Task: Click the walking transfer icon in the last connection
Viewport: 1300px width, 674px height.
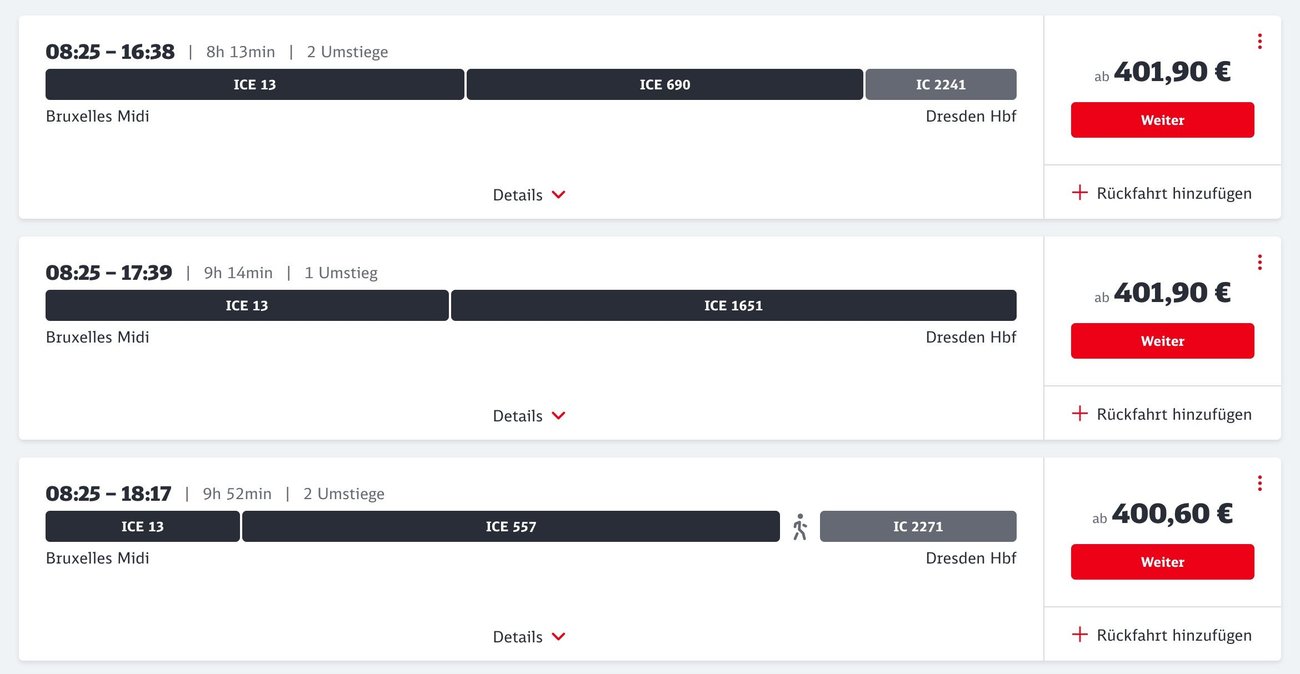Action: (x=799, y=526)
